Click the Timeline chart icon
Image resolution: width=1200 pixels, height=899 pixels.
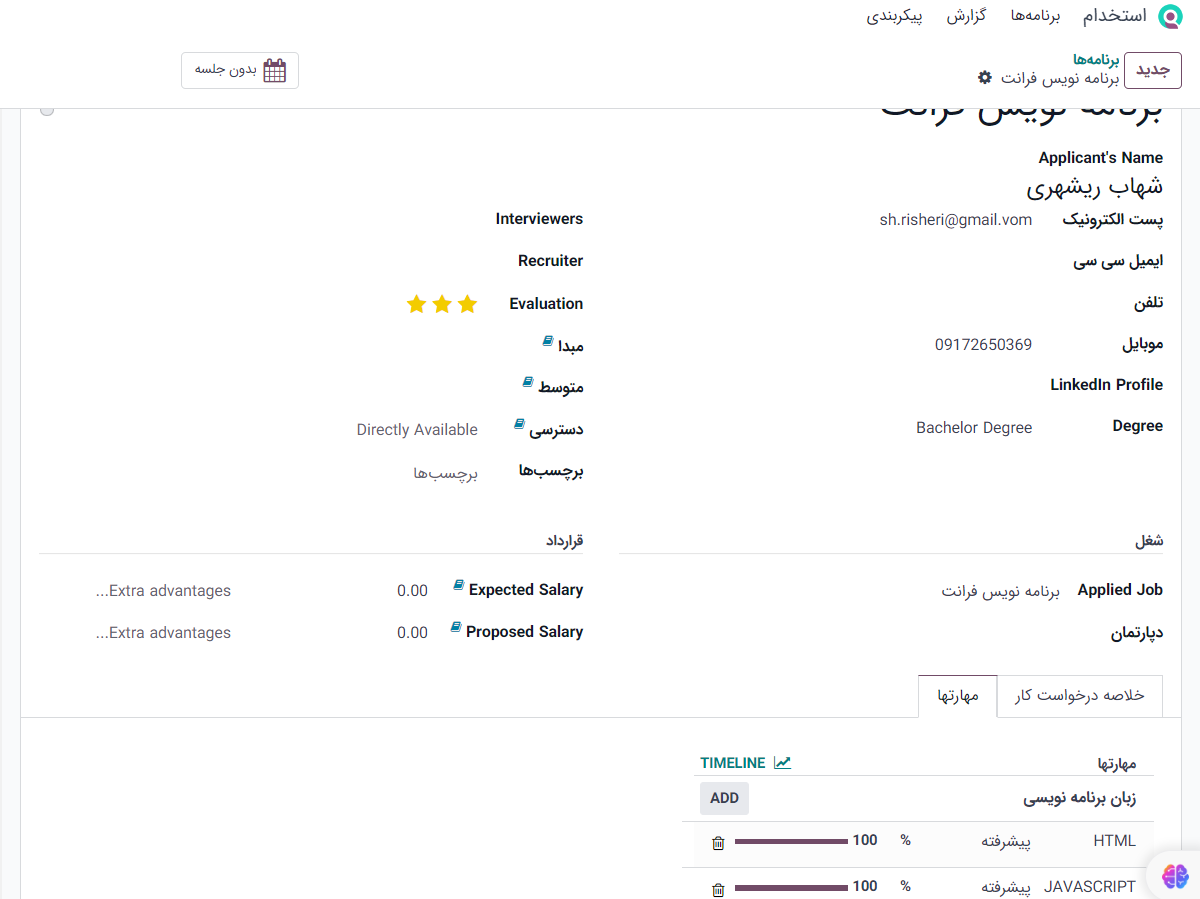[x=782, y=763]
